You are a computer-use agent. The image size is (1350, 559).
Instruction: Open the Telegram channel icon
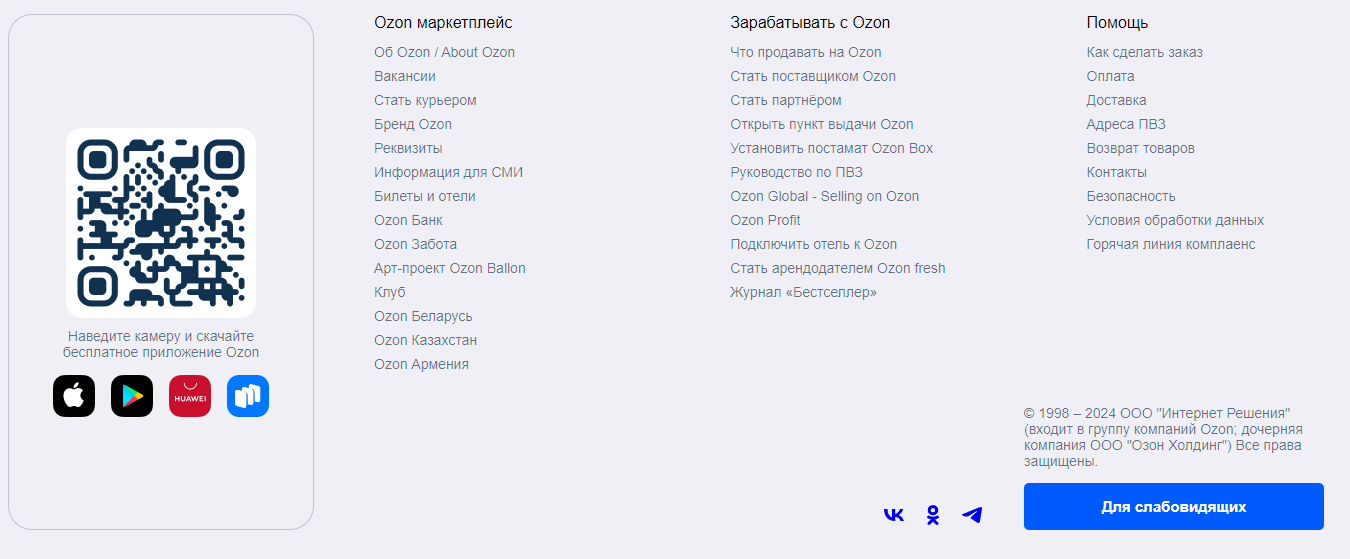tap(972, 515)
